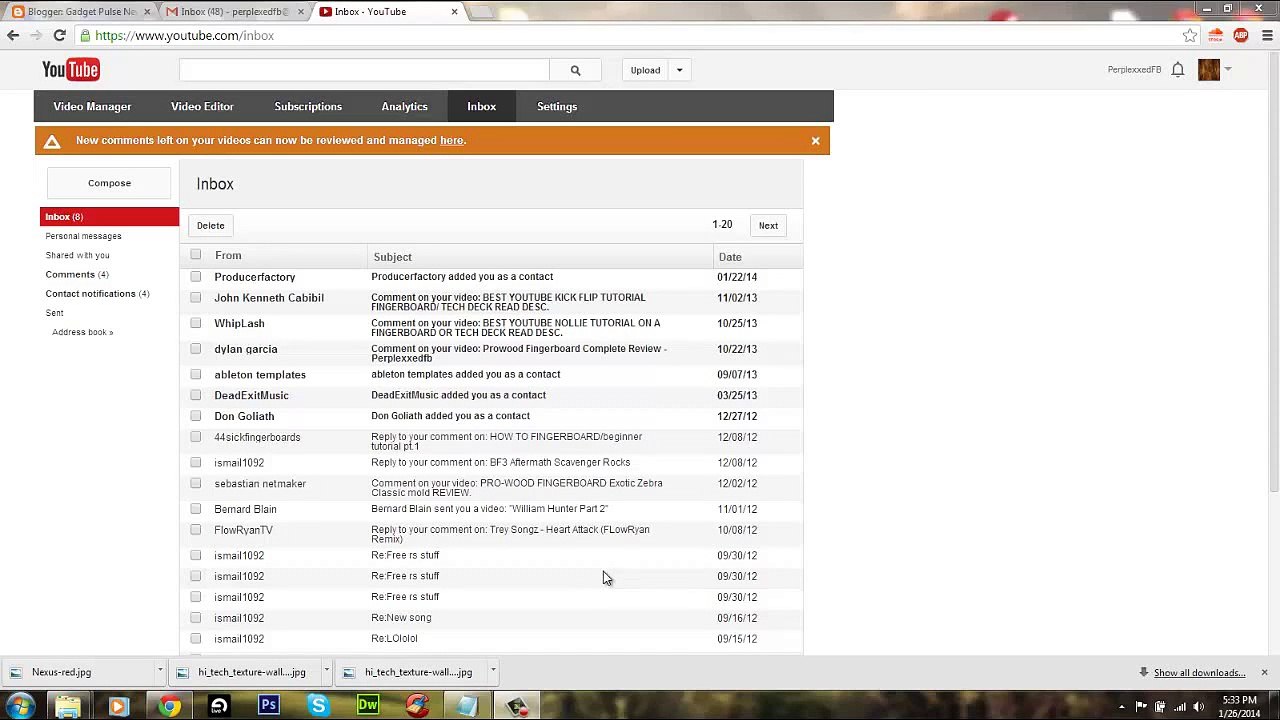Open Dreamweaver from the taskbar
The height and width of the screenshot is (720, 1280).
point(368,706)
